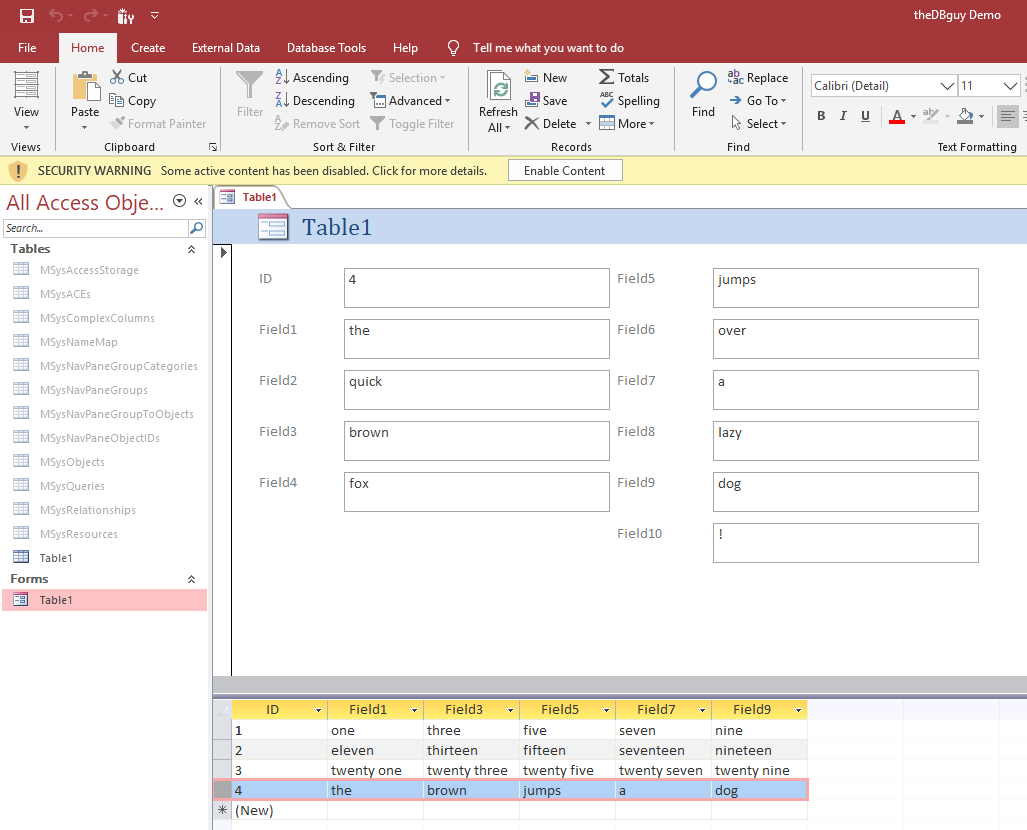Sort Ascending with the A-Z icon
Viewport: 1027px width, 830px height.
tap(282, 77)
